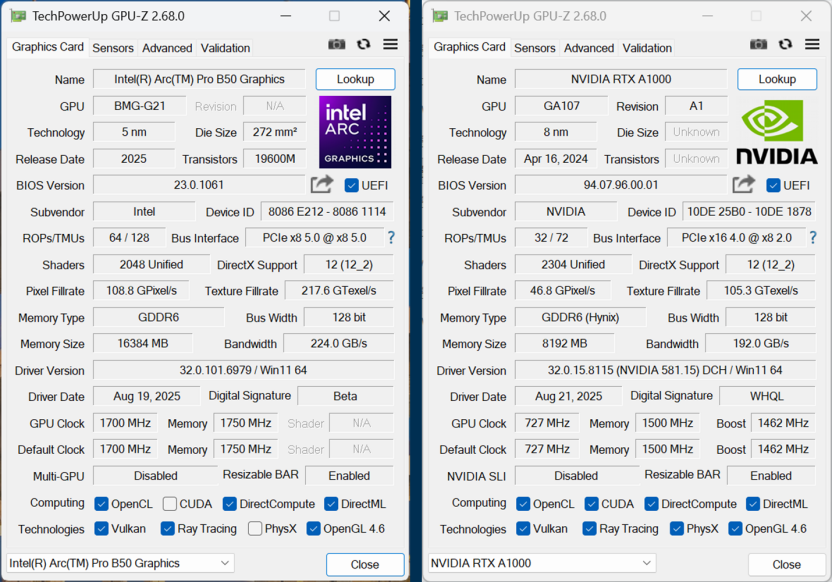Viewport: 832px width, 582px height.
Task: Click the screenshot camera icon in Intel window
Action: (x=337, y=45)
